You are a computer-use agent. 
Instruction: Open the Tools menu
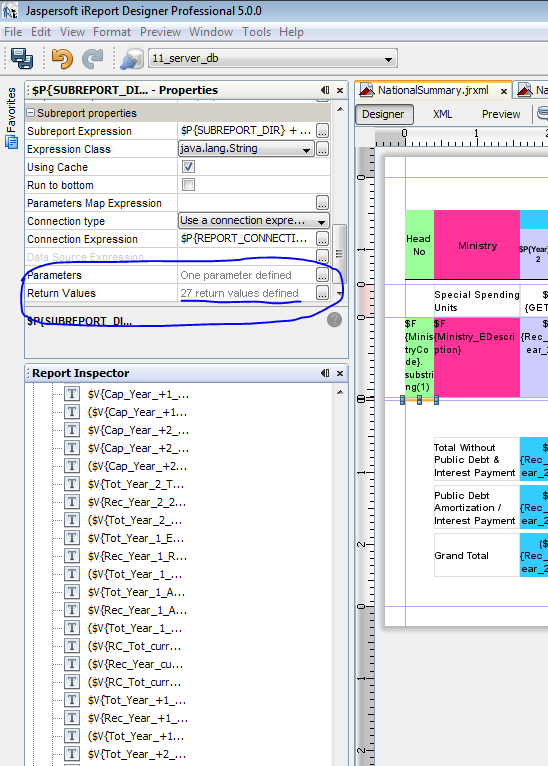pos(256,32)
